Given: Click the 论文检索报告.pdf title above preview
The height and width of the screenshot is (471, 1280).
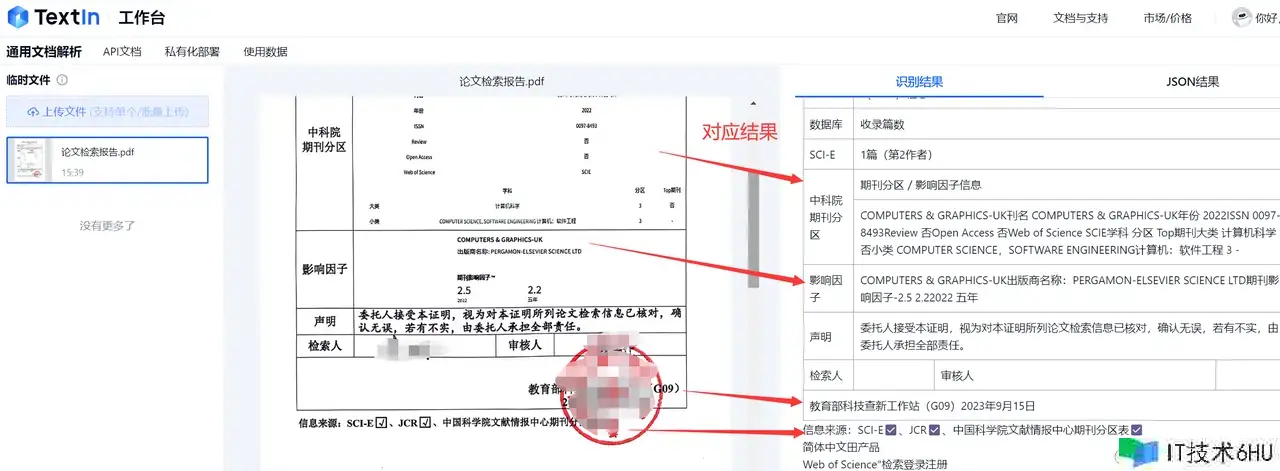Looking at the screenshot, I should (x=502, y=80).
